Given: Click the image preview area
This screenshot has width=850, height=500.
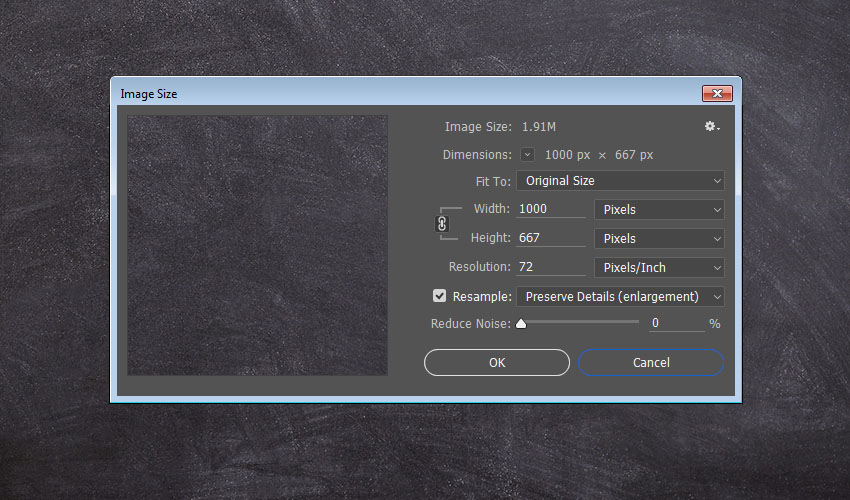Looking at the screenshot, I should click(x=257, y=245).
